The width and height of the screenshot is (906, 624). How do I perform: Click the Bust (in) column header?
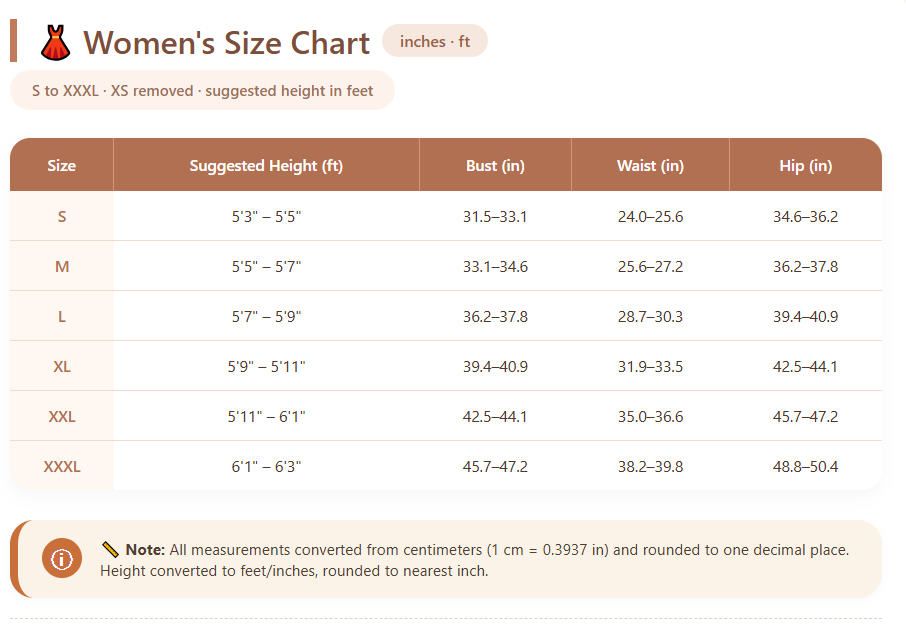pos(495,166)
